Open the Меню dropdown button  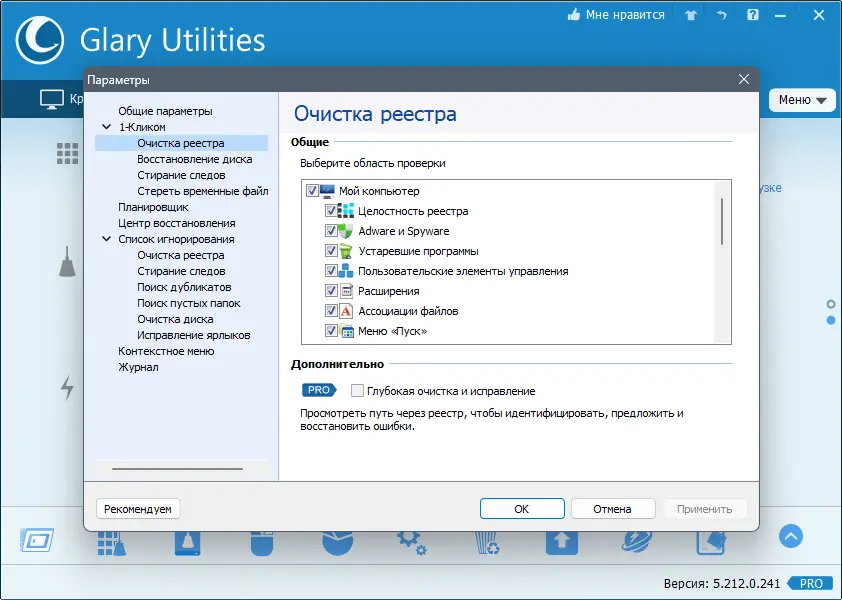coord(802,100)
